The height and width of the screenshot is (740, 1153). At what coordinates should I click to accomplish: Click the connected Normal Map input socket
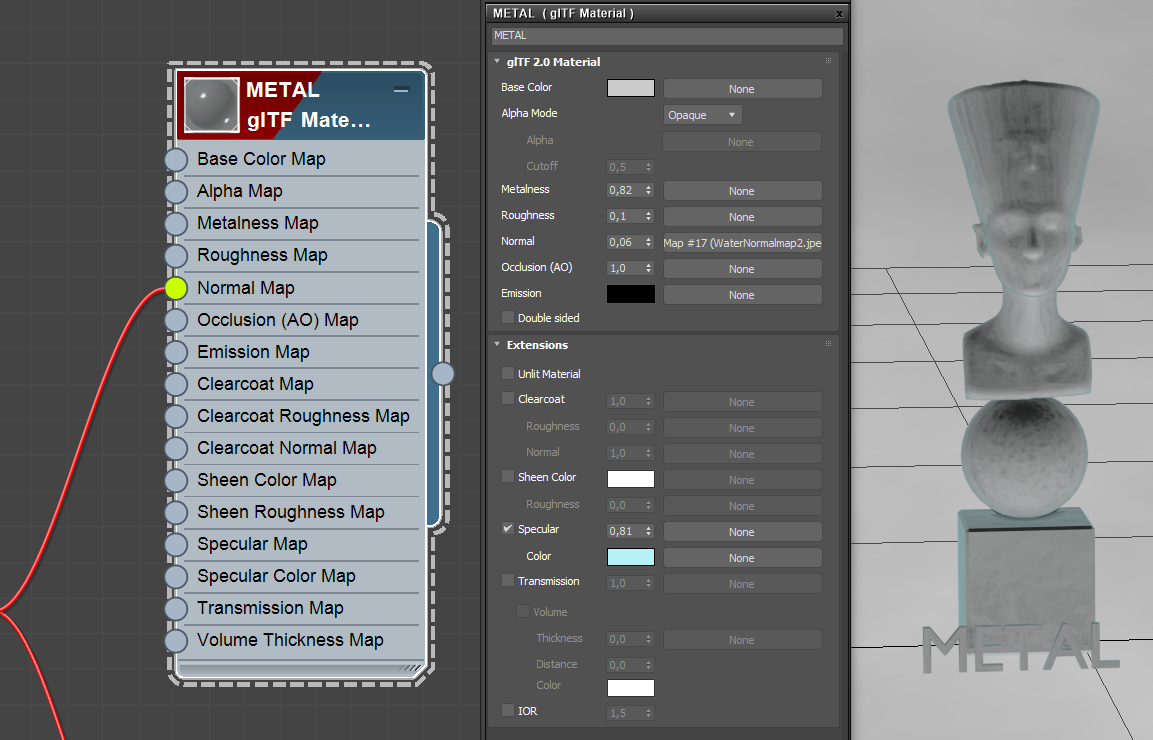coord(176,288)
